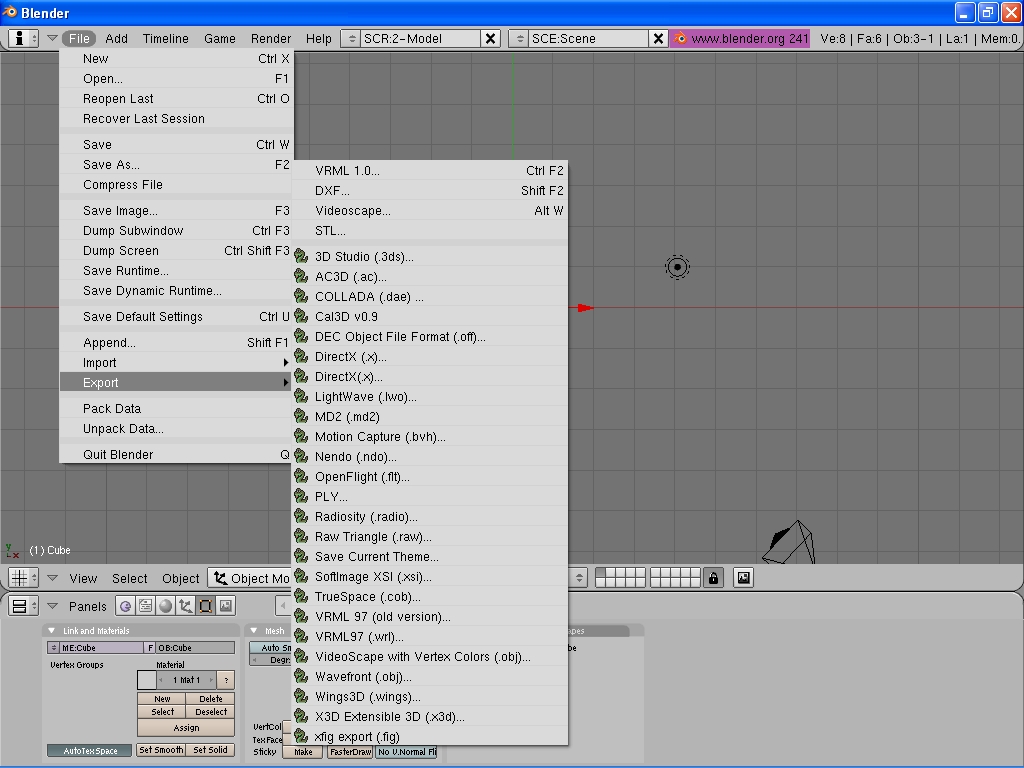This screenshot has width=1024, height=768.
Task: Choose DXF... export entry
Action: pos(430,191)
